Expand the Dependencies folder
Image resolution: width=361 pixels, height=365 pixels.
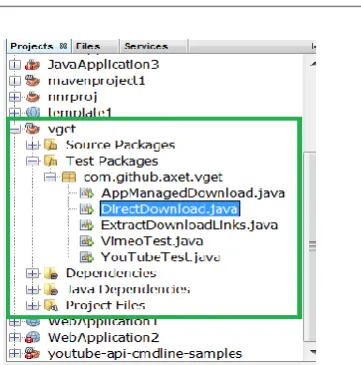pyautogui.click(x=32, y=273)
